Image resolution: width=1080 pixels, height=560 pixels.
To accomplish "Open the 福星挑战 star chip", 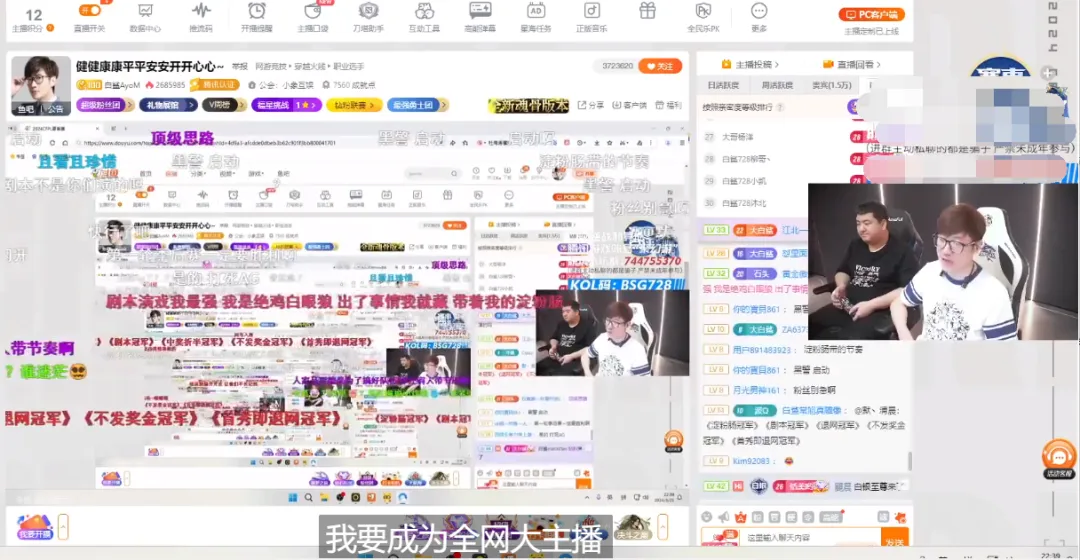I will tap(286, 105).
